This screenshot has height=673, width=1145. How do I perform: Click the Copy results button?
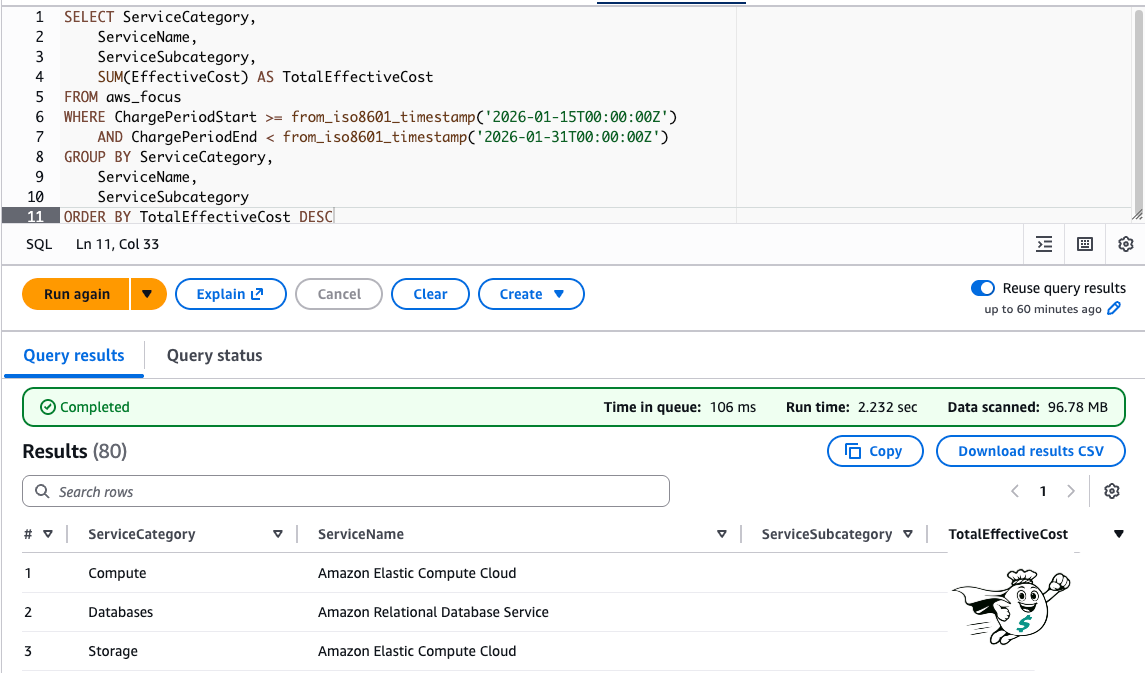[x=875, y=451]
